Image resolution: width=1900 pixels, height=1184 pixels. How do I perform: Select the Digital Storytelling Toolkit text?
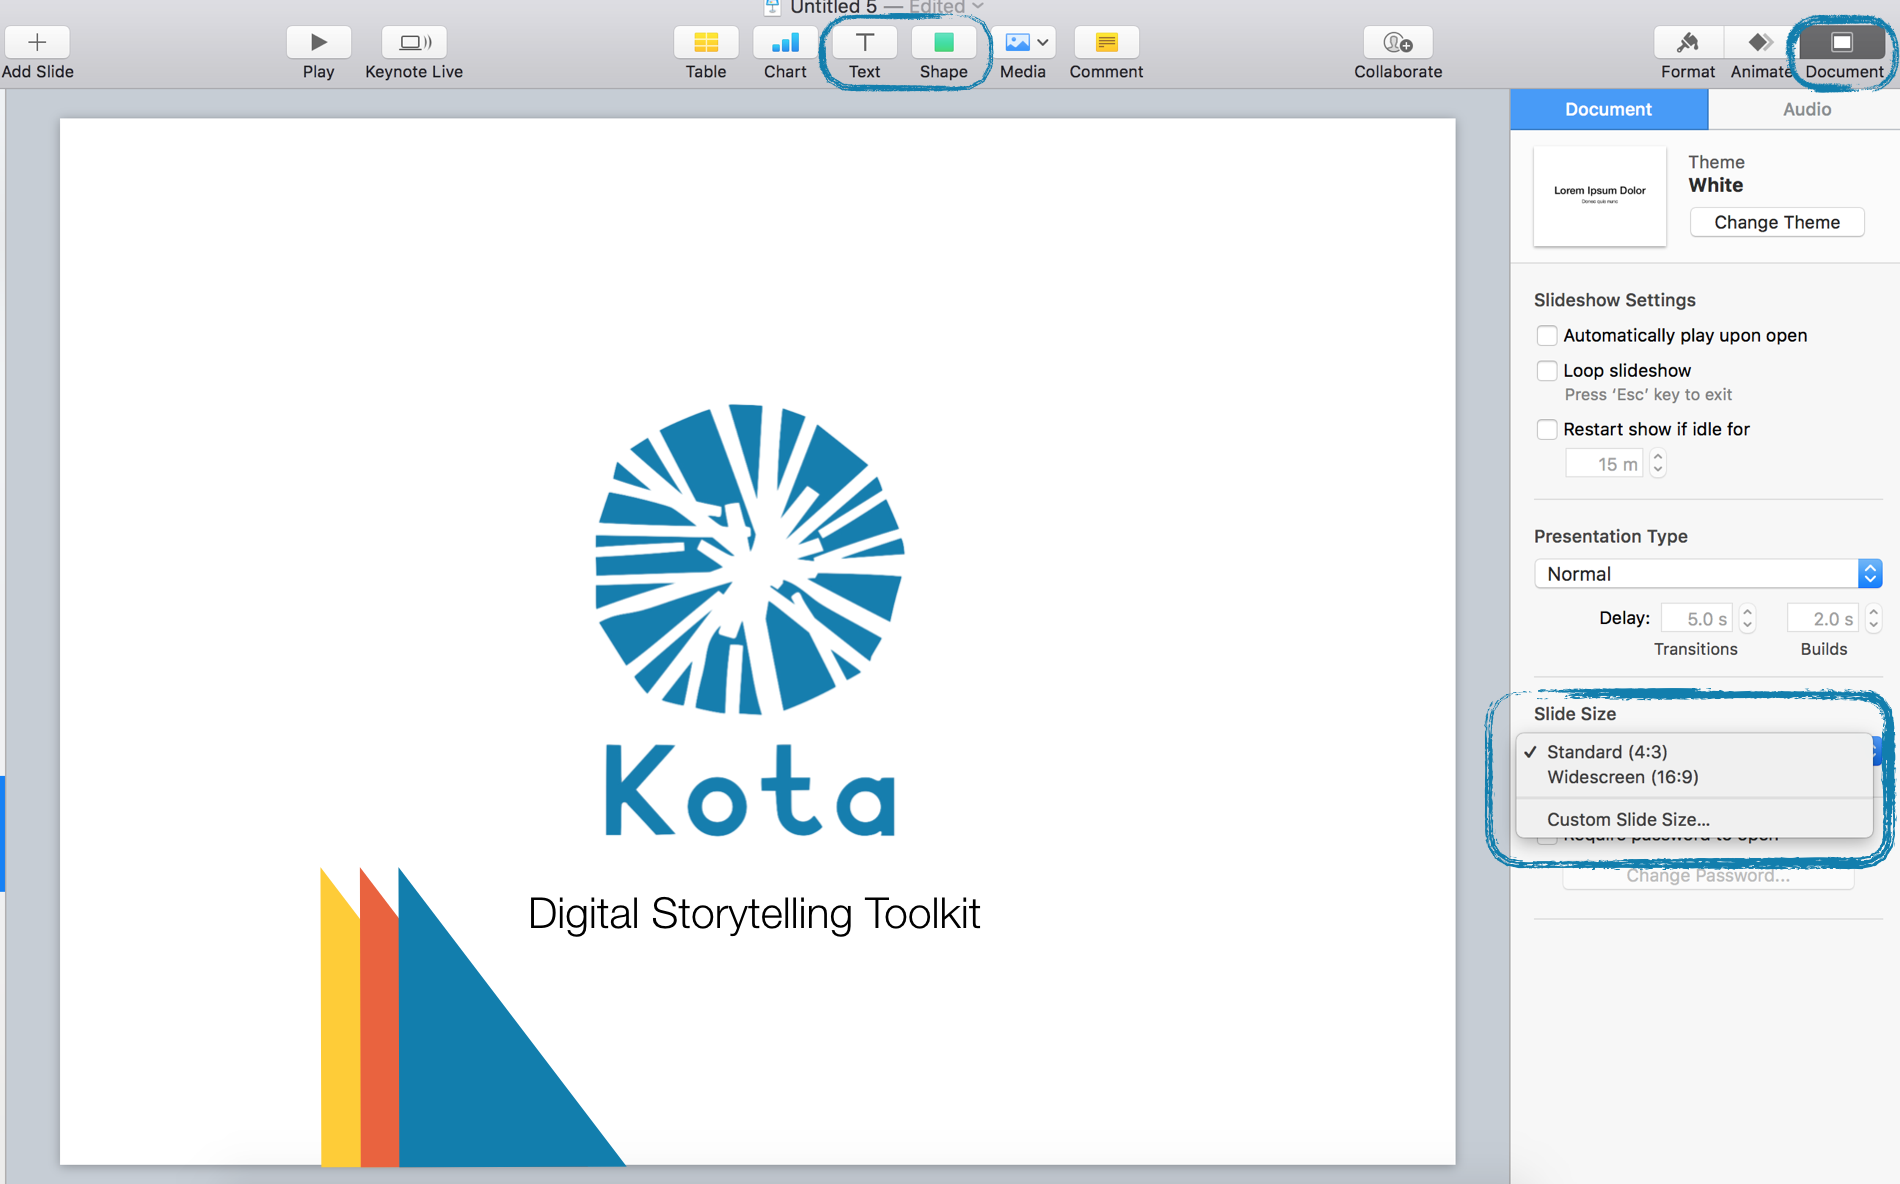(x=754, y=913)
